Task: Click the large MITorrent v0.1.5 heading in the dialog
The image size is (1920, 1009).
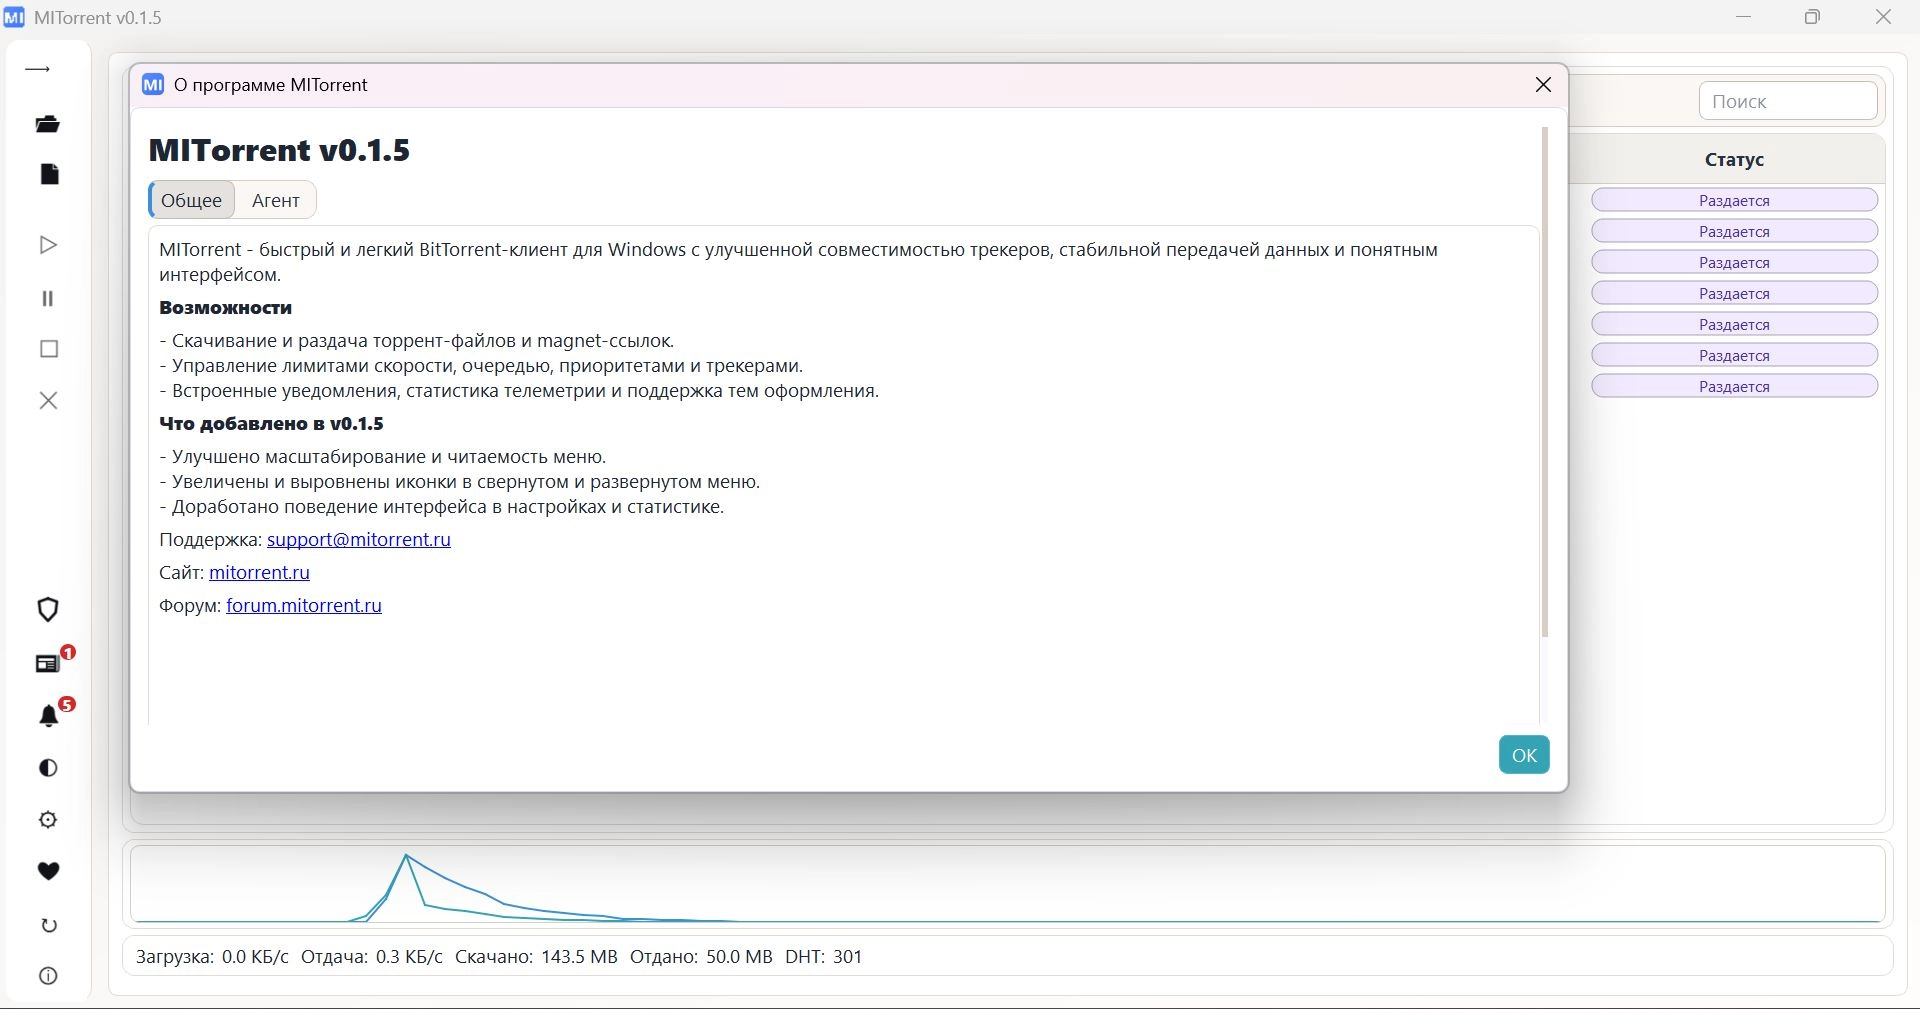Action: coord(280,150)
